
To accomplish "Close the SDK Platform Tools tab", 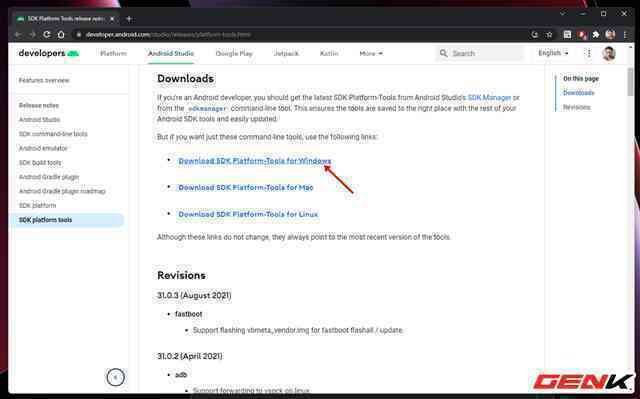I will click(x=112, y=19).
